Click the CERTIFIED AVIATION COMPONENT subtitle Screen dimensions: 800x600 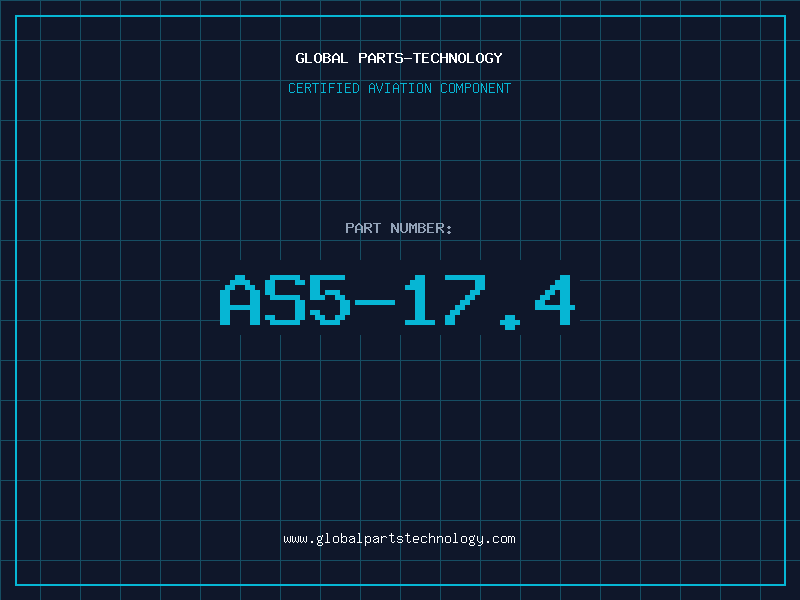(x=399, y=88)
